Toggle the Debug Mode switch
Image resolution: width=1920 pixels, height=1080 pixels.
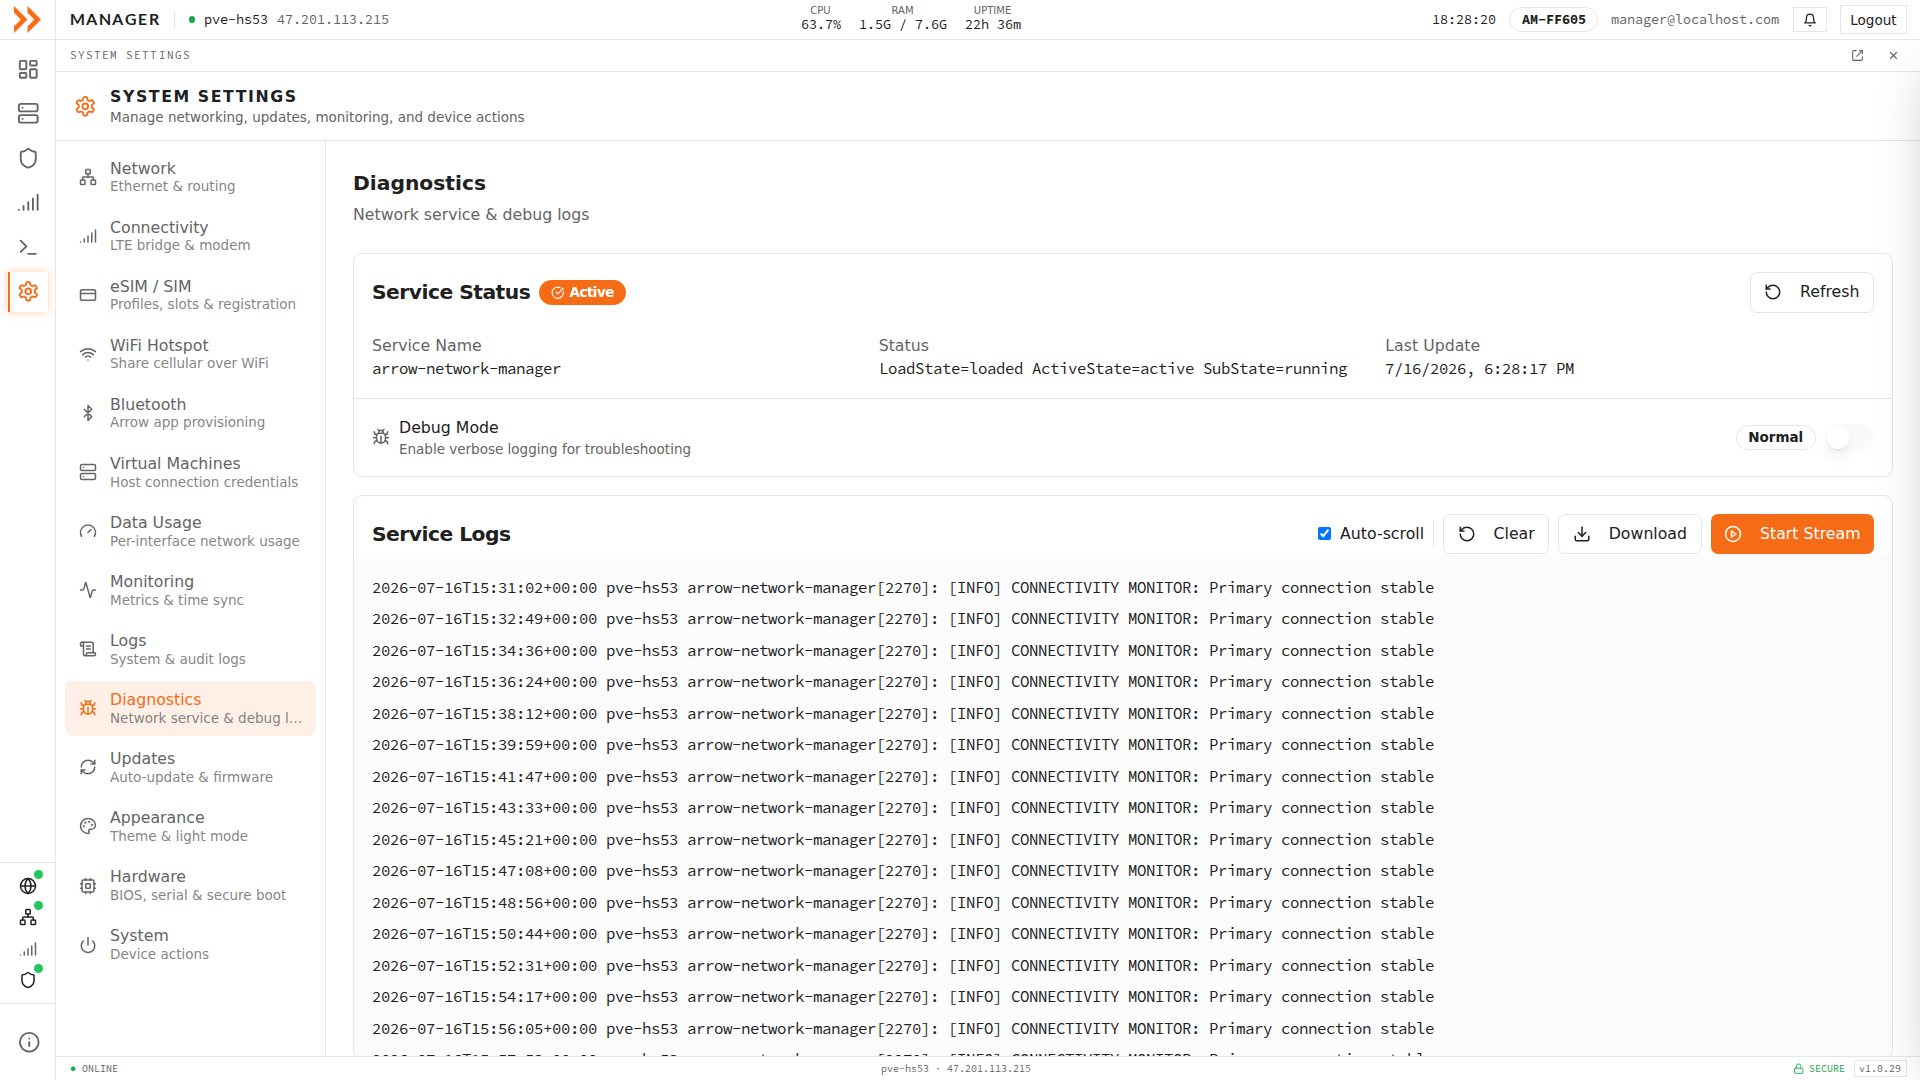(x=1849, y=437)
